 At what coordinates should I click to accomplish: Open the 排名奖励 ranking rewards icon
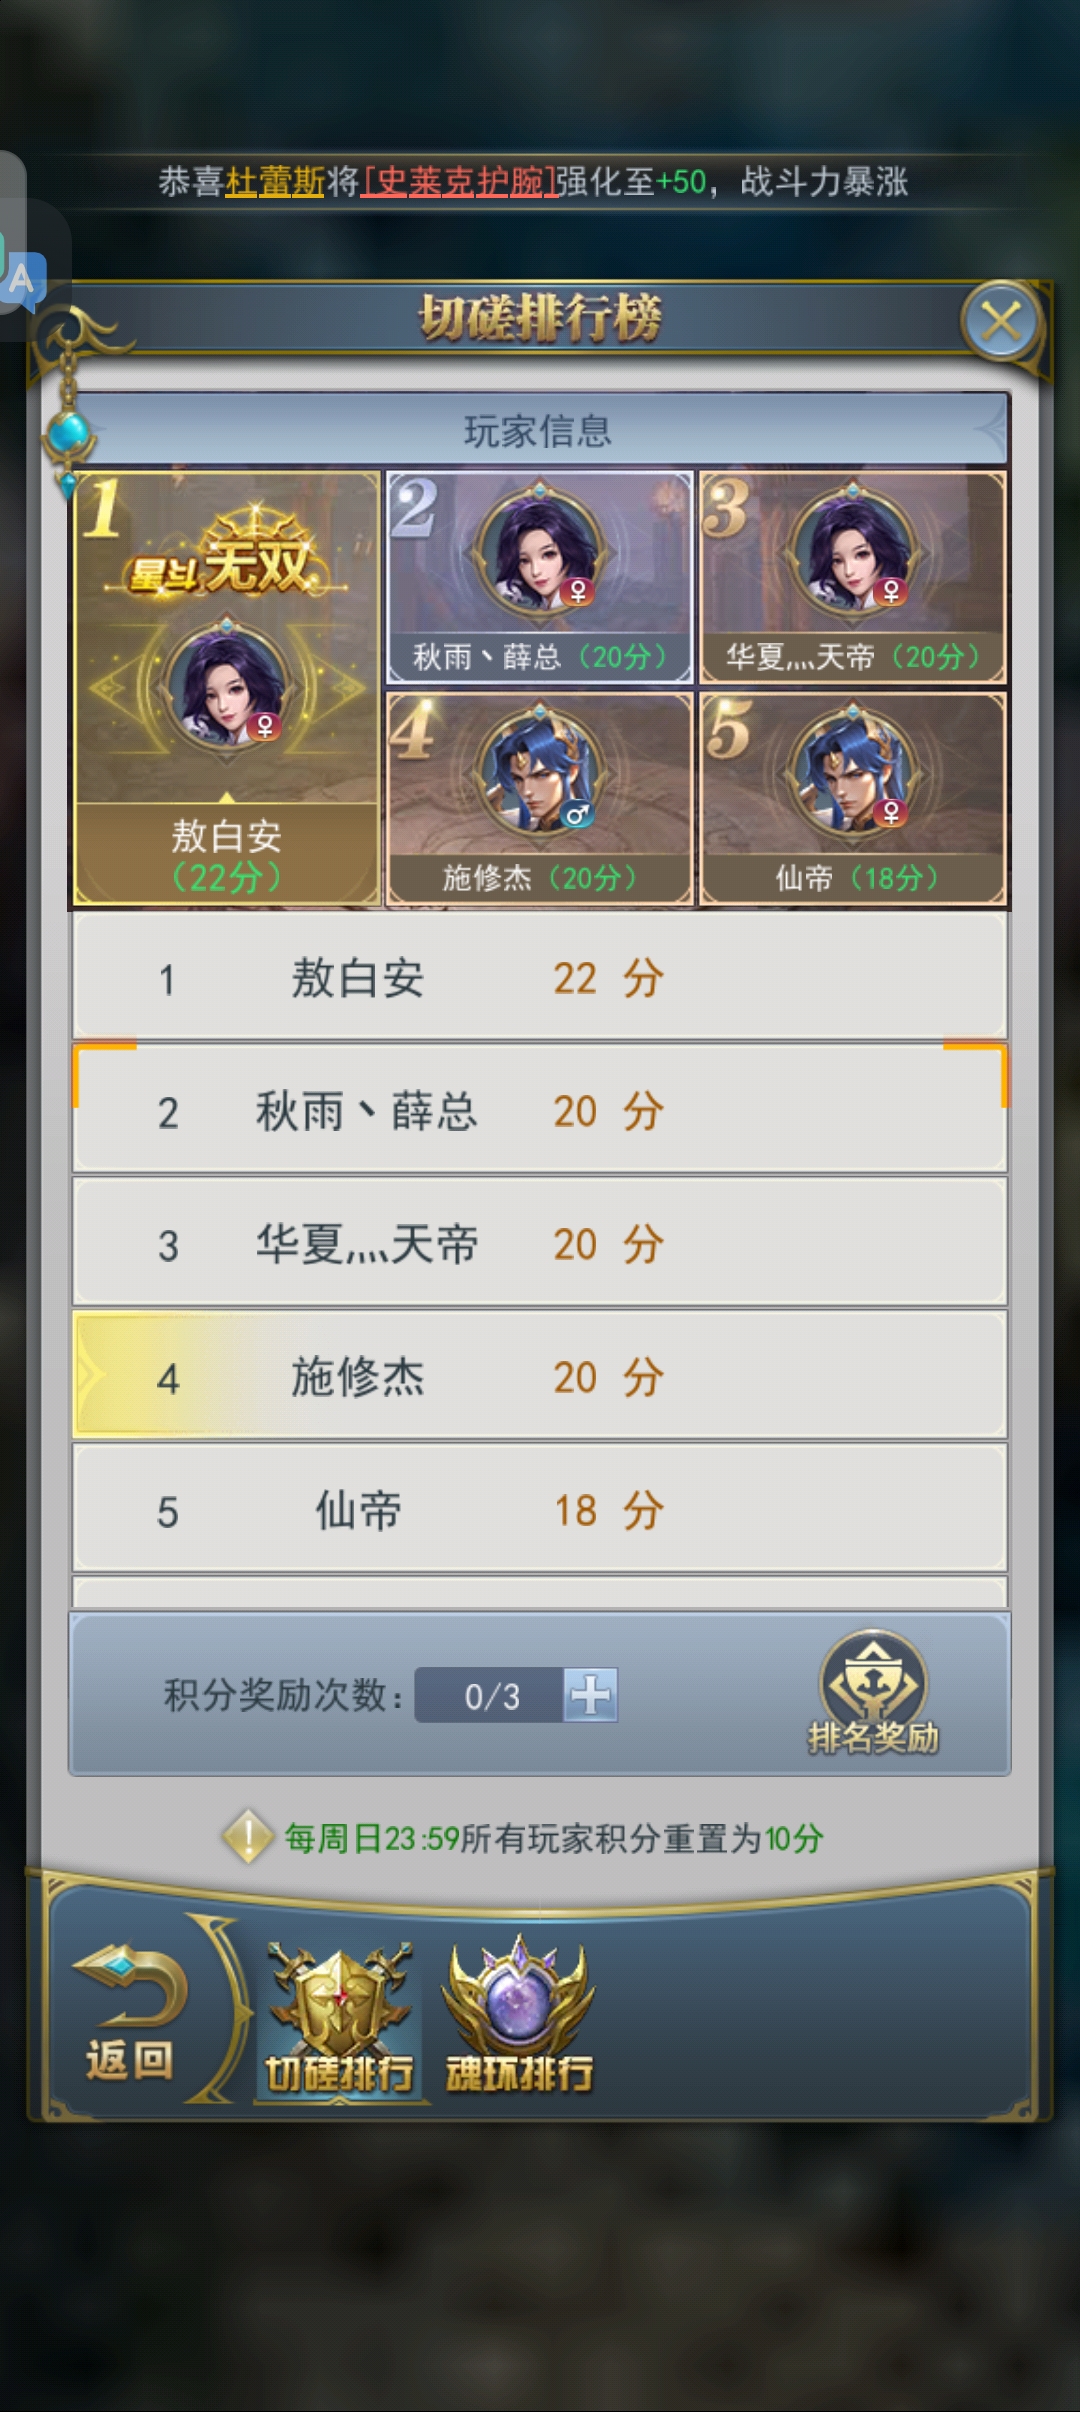coord(873,1693)
